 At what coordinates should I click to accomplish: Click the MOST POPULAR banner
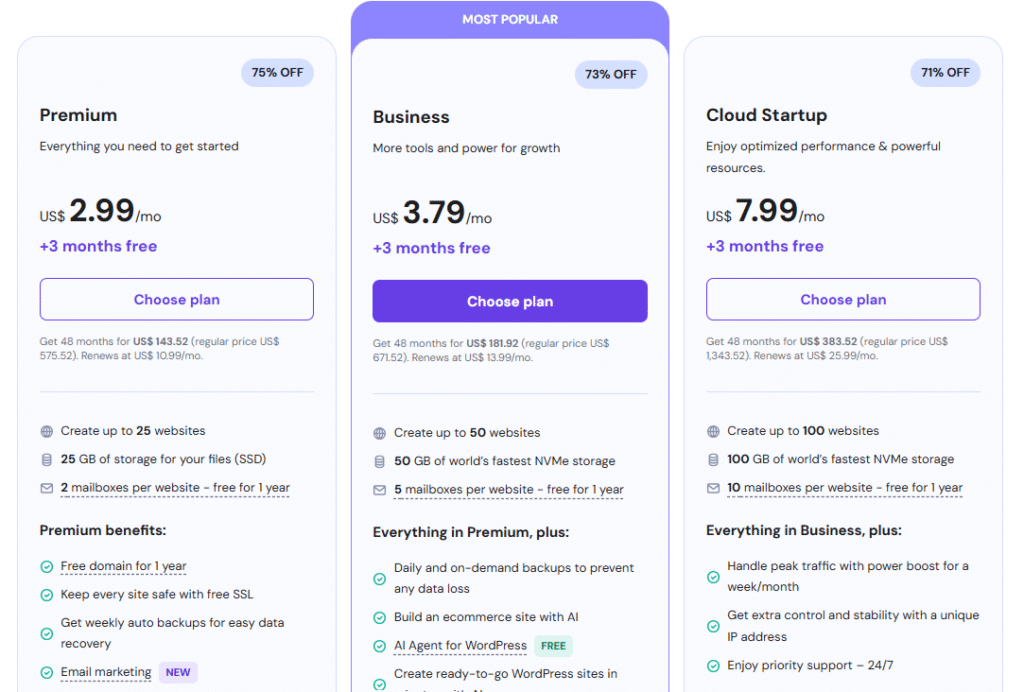510,19
